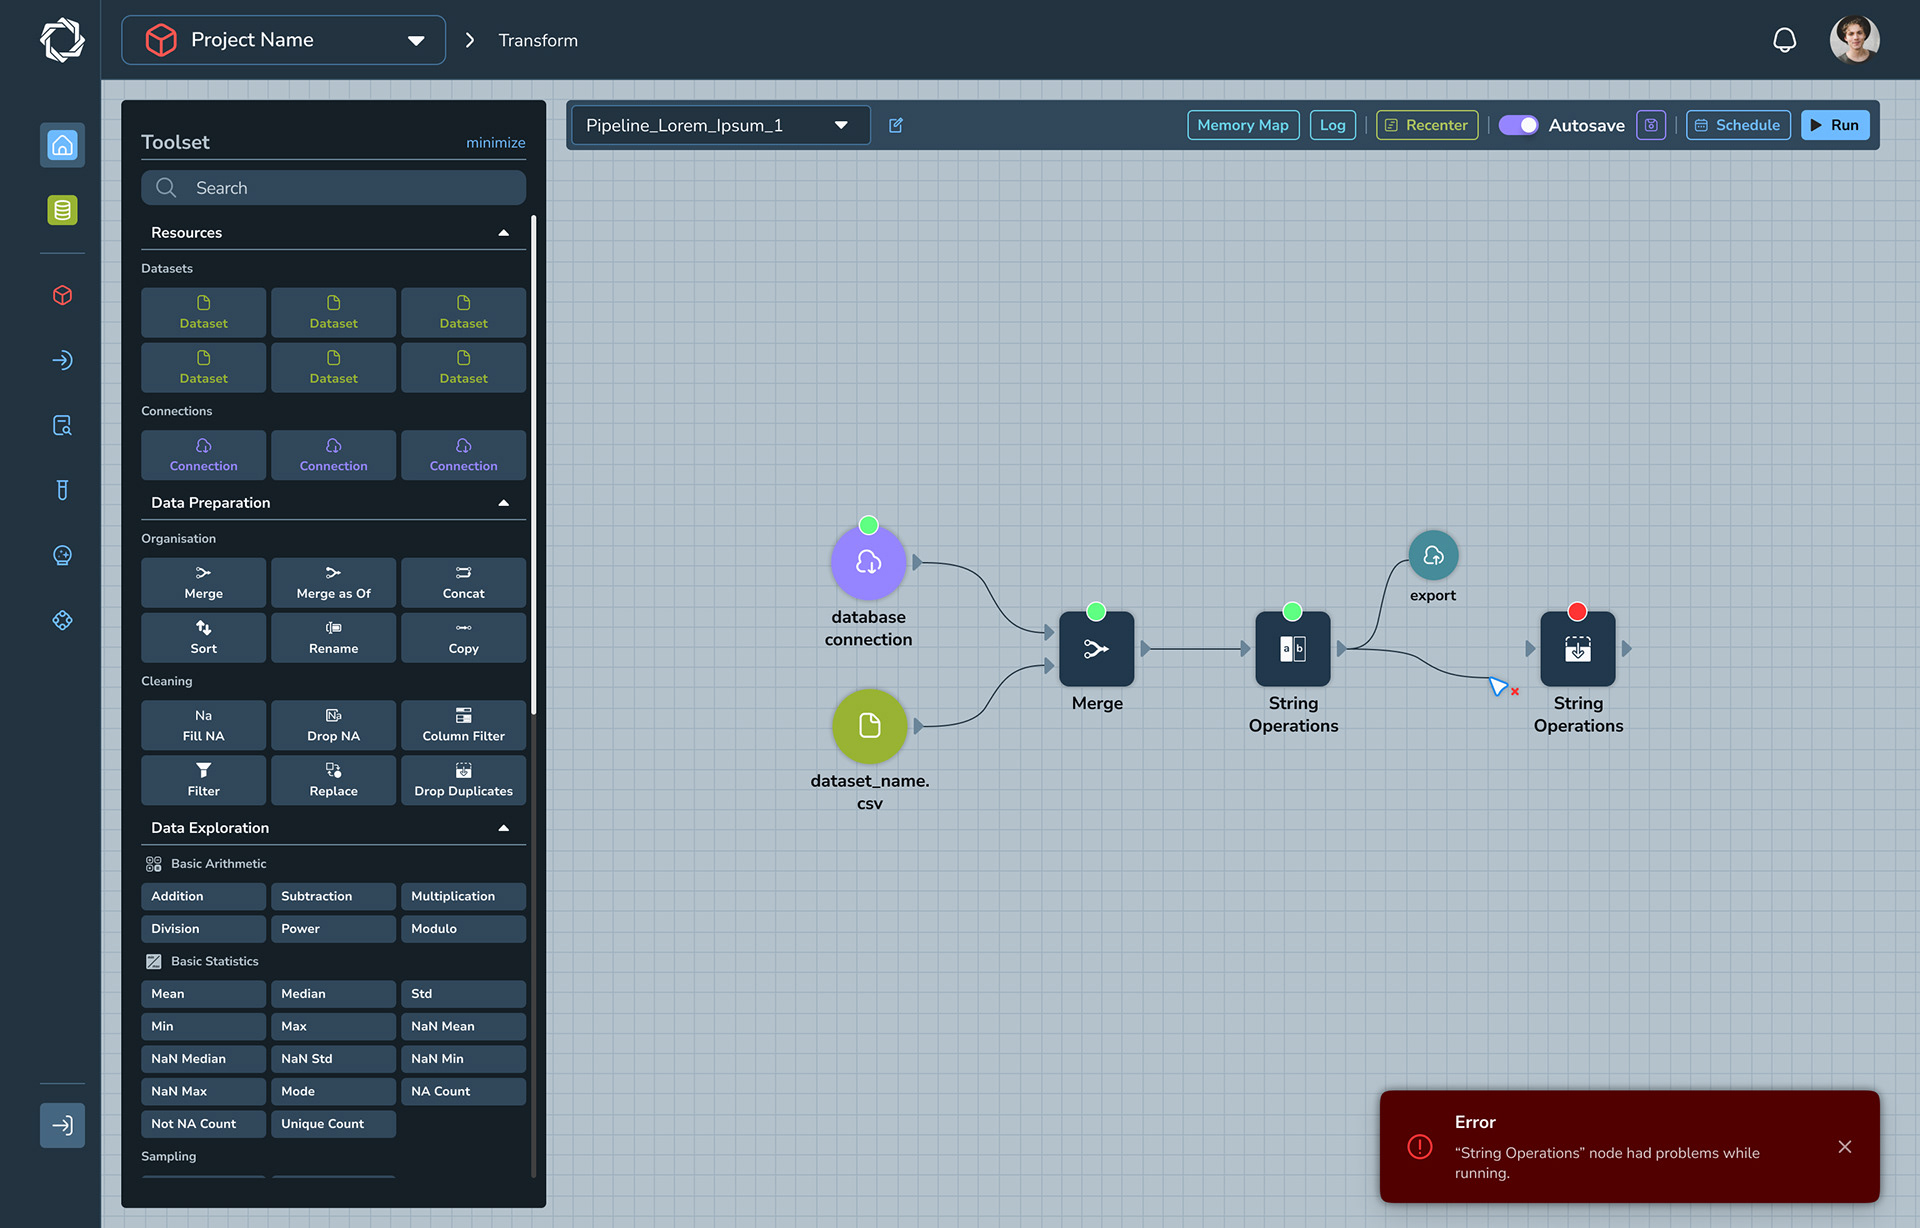Click the notification bell icon
This screenshot has width=1920, height=1228.
[1784, 40]
